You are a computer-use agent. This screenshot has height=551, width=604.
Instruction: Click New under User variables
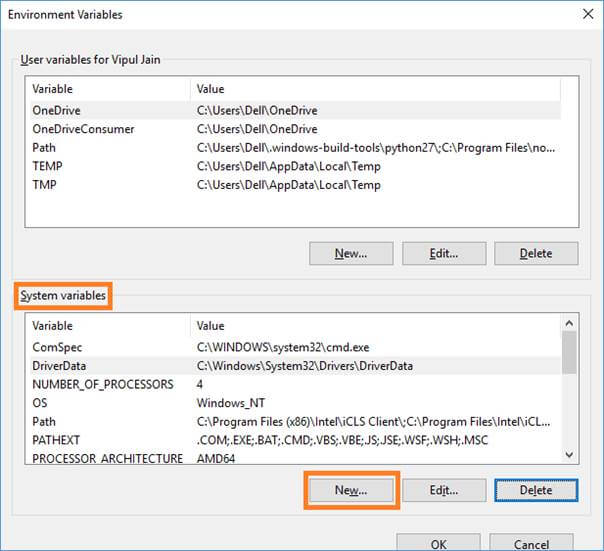coord(351,254)
